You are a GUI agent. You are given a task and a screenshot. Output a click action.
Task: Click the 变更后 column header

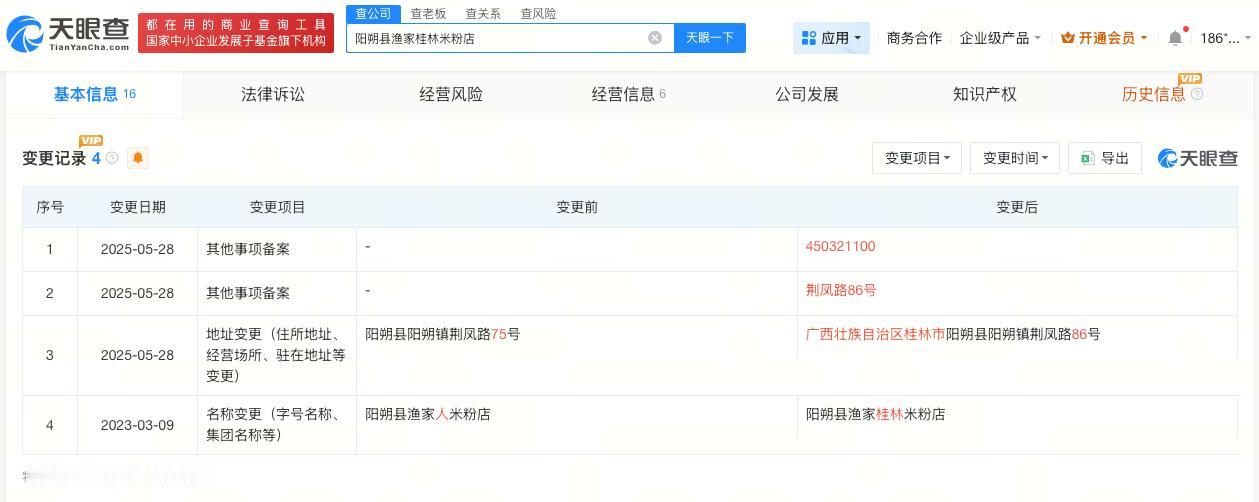(1017, 207)
